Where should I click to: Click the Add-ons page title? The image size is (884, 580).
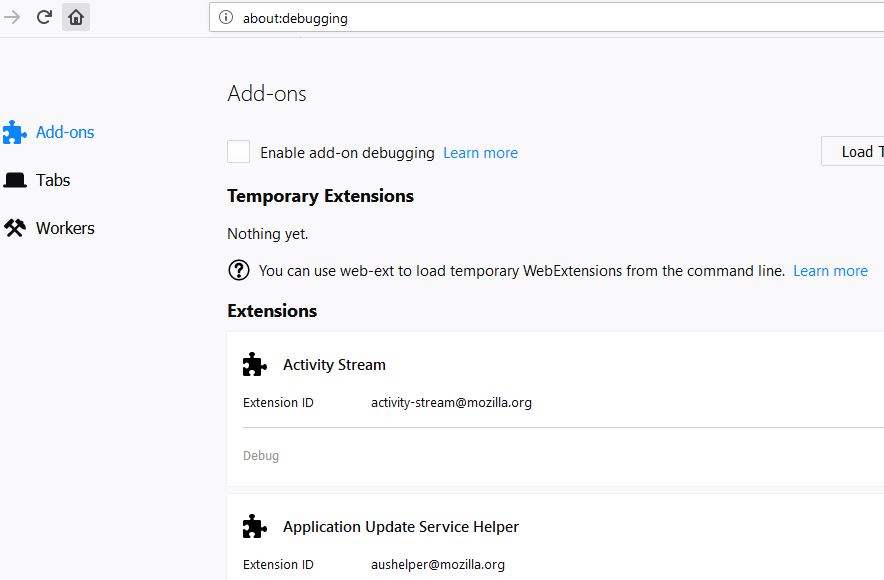tap(267, 94)
